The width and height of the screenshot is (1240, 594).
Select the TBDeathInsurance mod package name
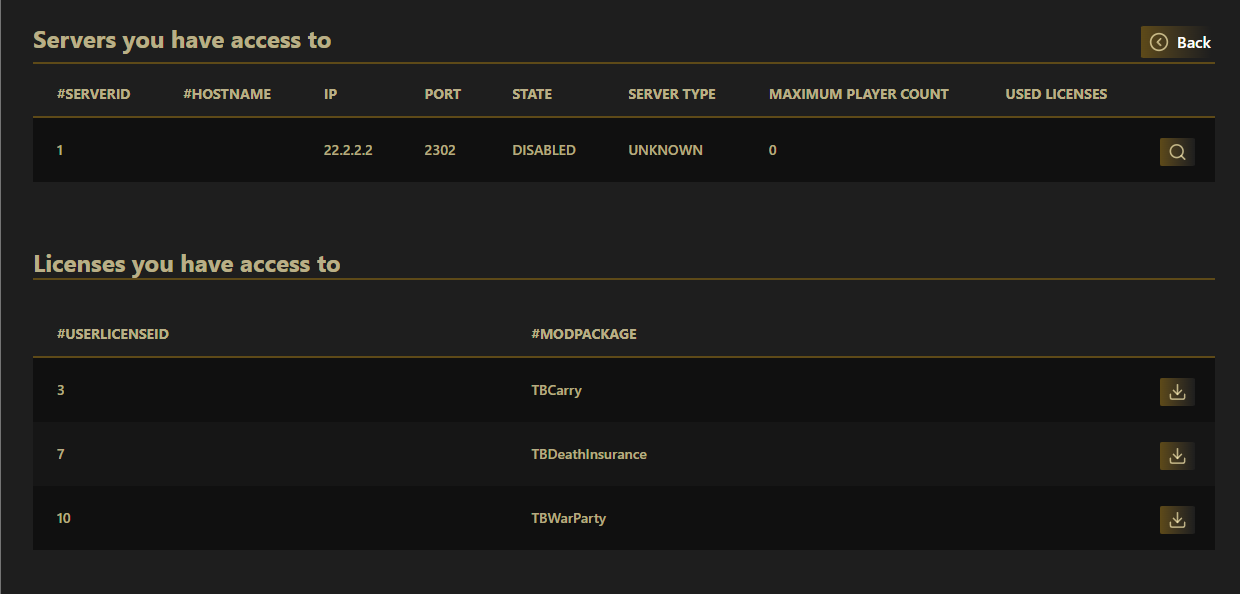tap(589, 454)
